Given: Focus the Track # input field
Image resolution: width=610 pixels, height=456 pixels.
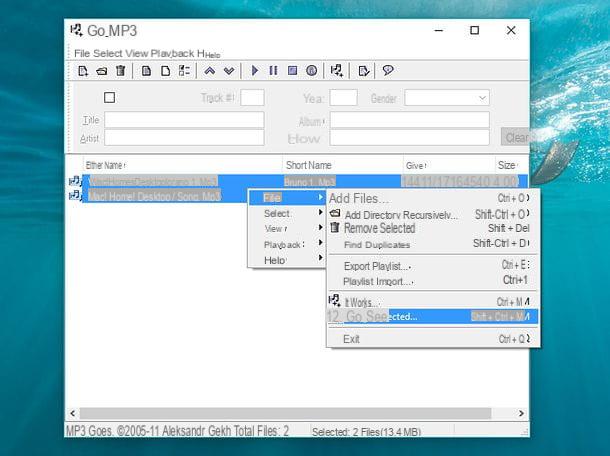Looking at the screenshot, I should [x=252, y=98].
